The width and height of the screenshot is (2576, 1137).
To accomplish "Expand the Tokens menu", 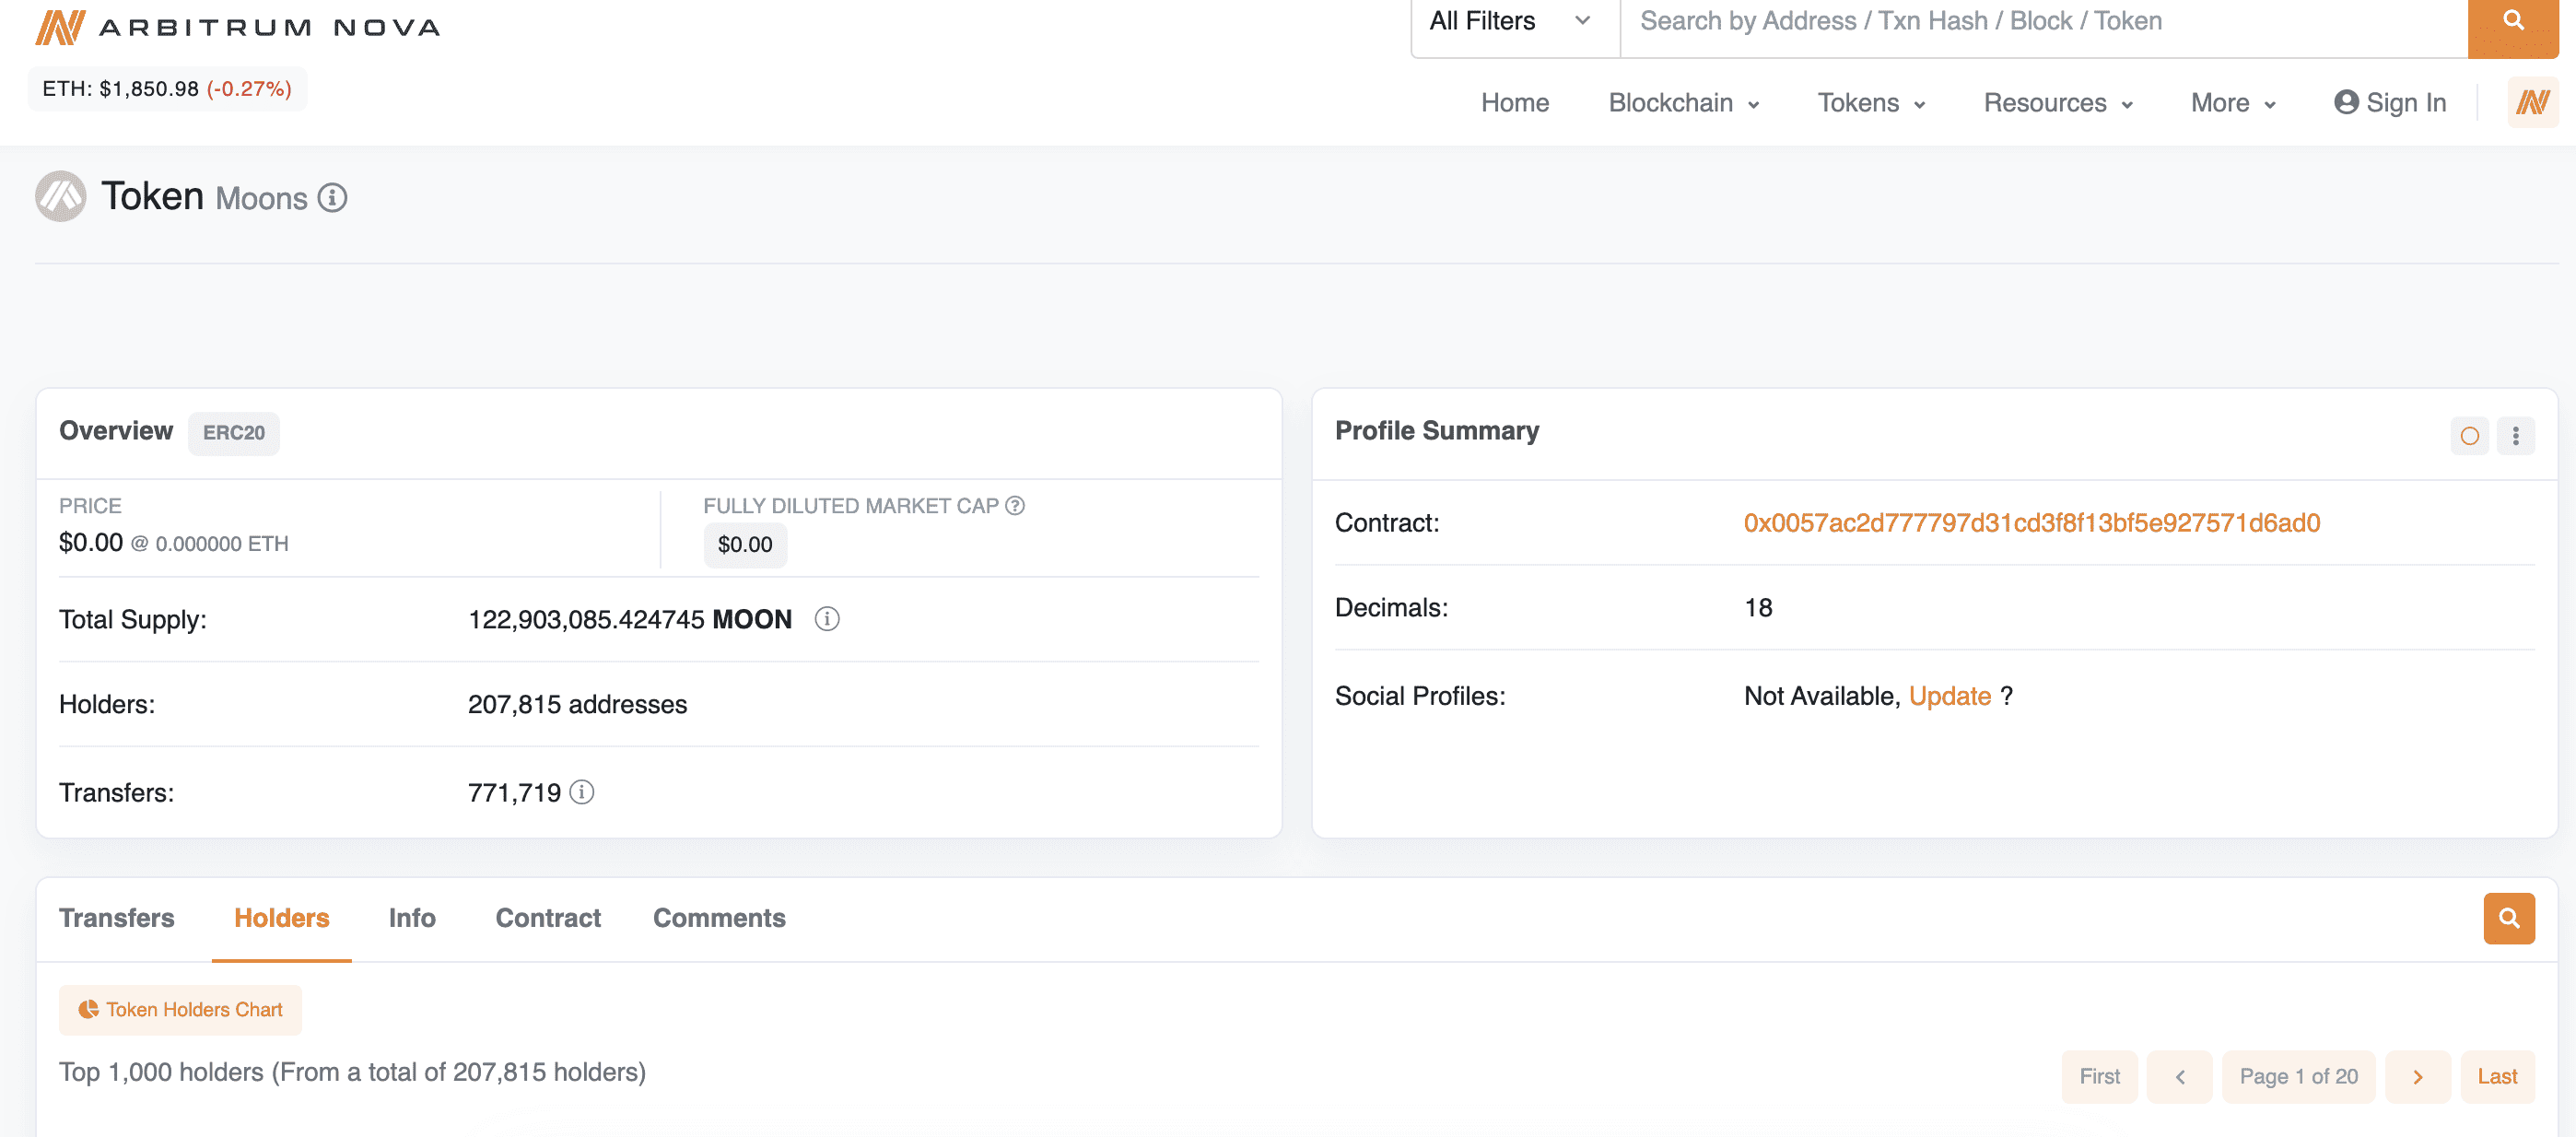I will point(1870,103).
